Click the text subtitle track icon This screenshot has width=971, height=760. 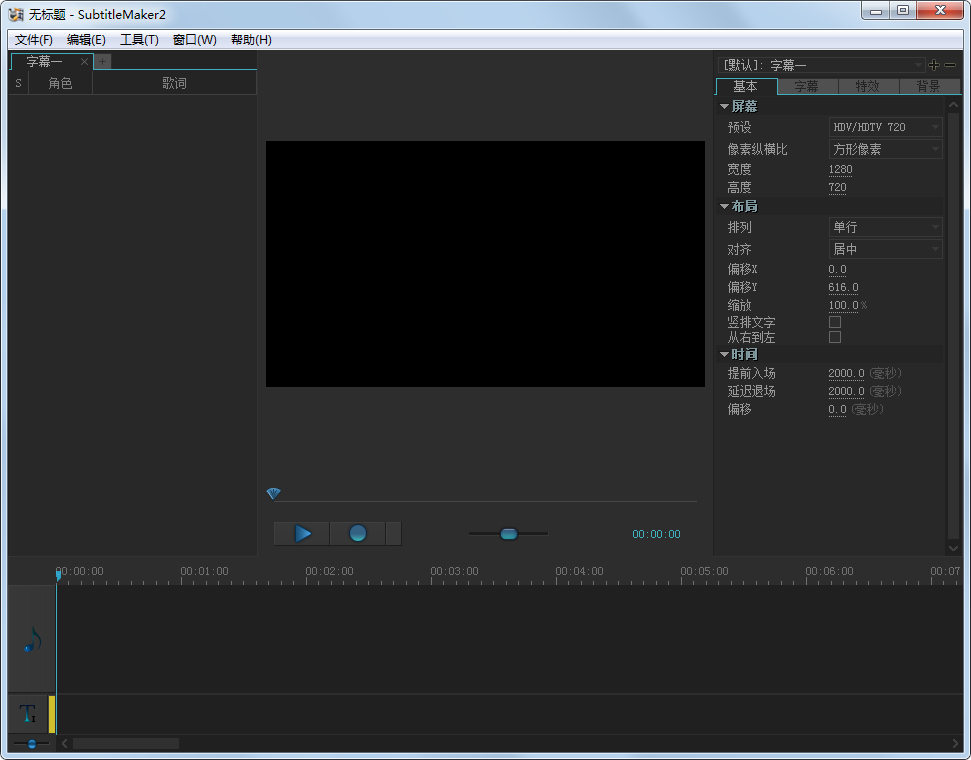click(28, 715)
